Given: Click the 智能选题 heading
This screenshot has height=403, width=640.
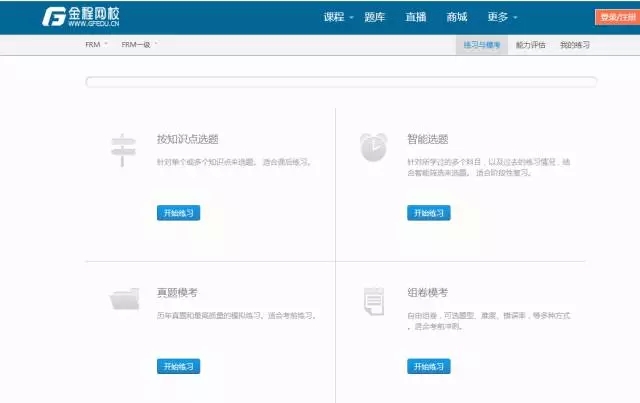Looking at the screenshot, I should [x=427, y=139].
